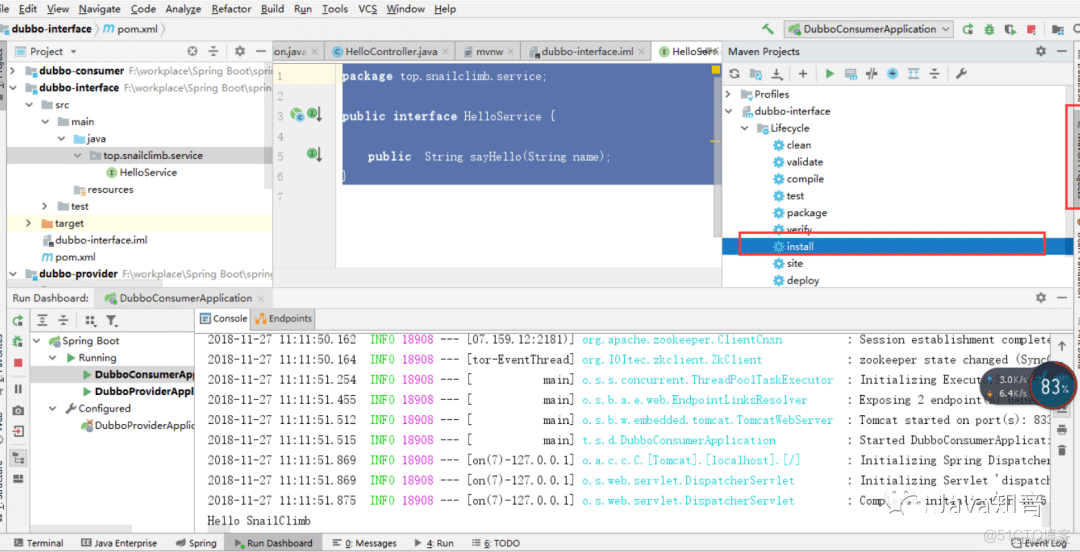This screenshot has width=1080, height=552.
Task: Open Maven settings wrench icon
Action: [962, 74]
